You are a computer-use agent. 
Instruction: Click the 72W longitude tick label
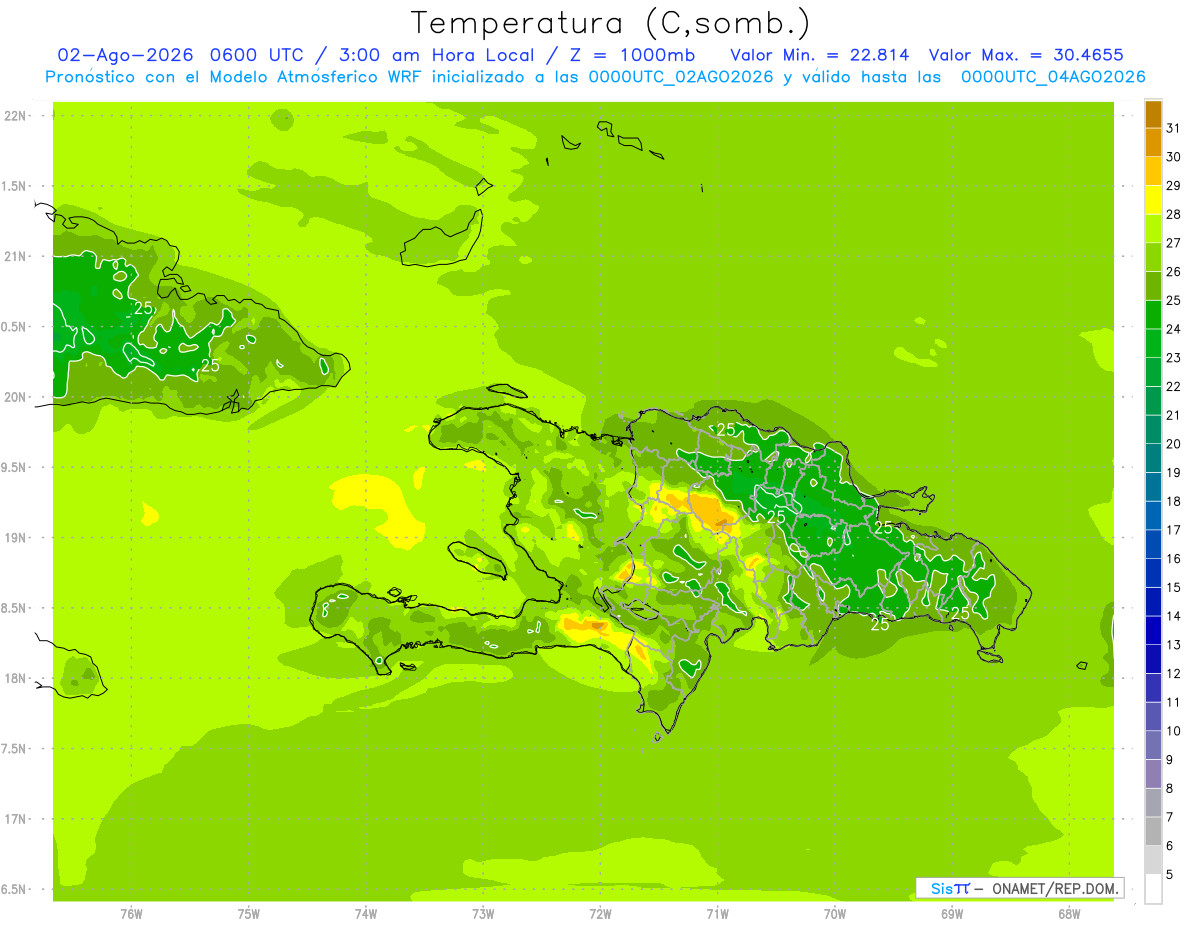(600, 914)
